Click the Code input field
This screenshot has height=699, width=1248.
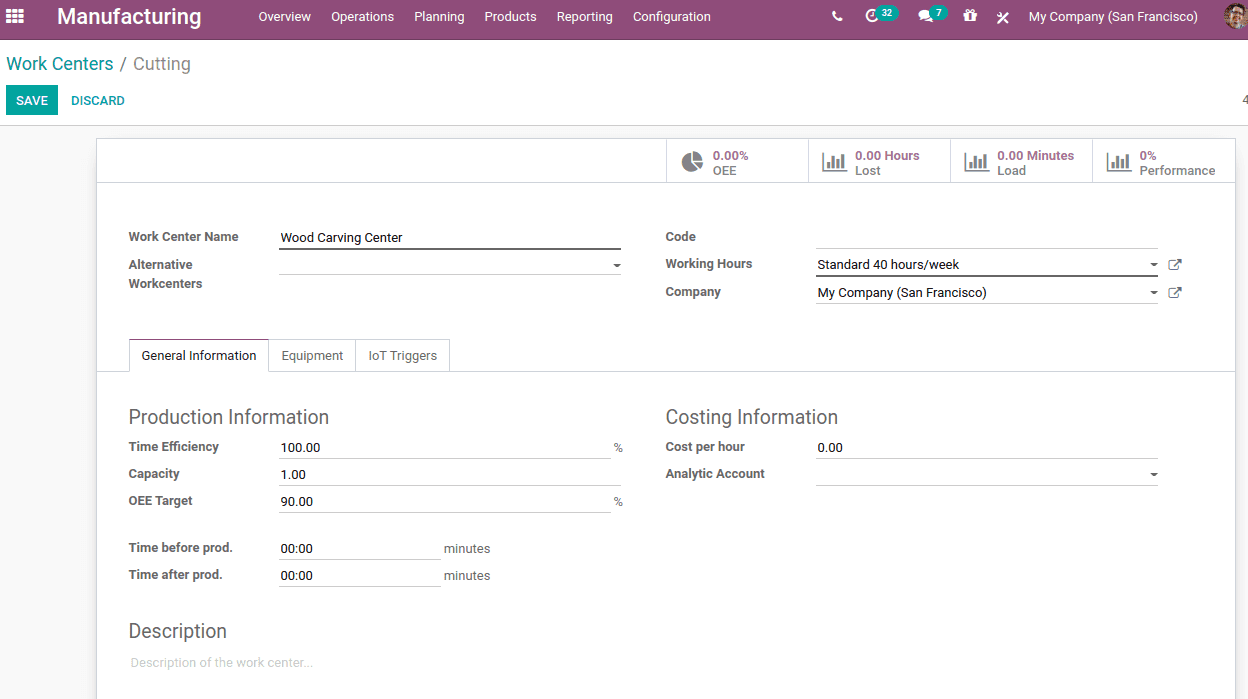(987, 237)
